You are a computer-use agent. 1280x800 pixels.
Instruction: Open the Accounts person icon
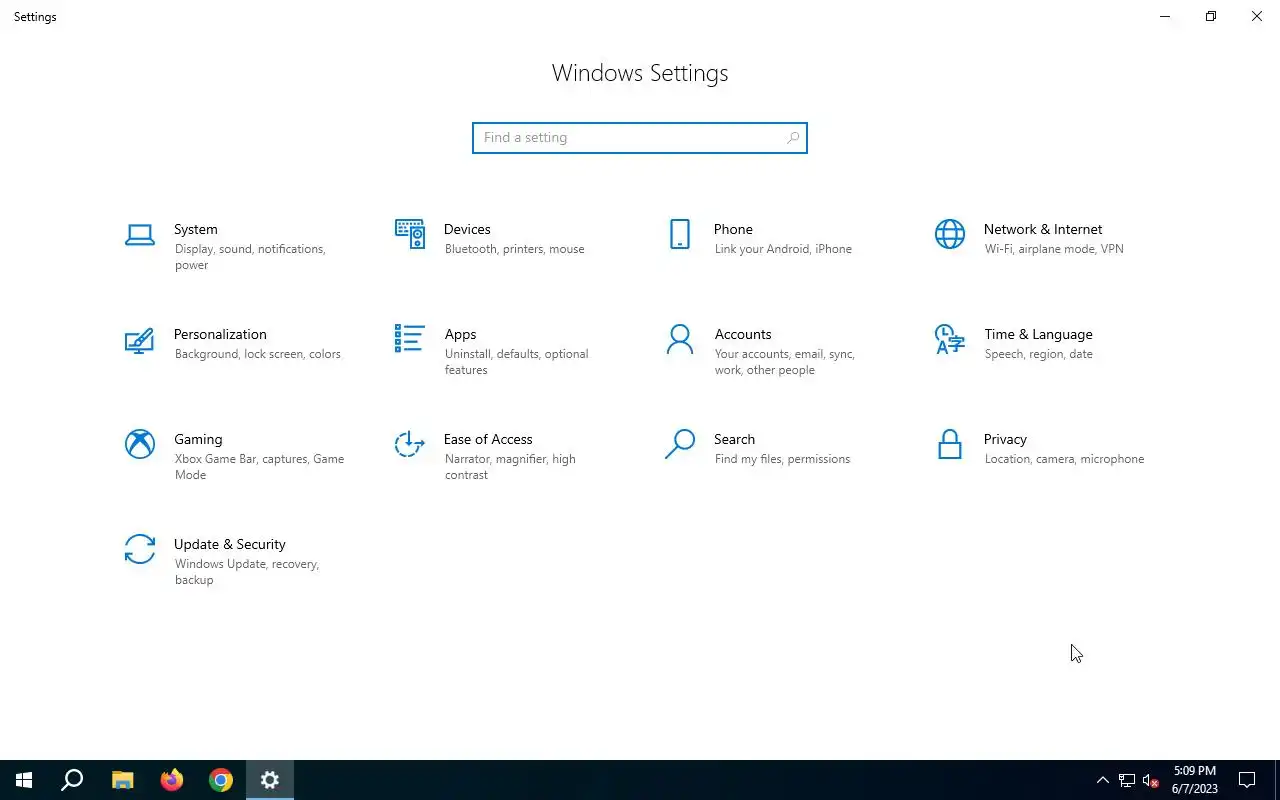click(x=680, y=339)
